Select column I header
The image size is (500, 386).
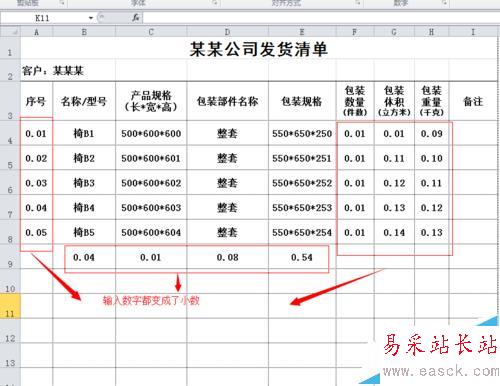tap(473, 32)
